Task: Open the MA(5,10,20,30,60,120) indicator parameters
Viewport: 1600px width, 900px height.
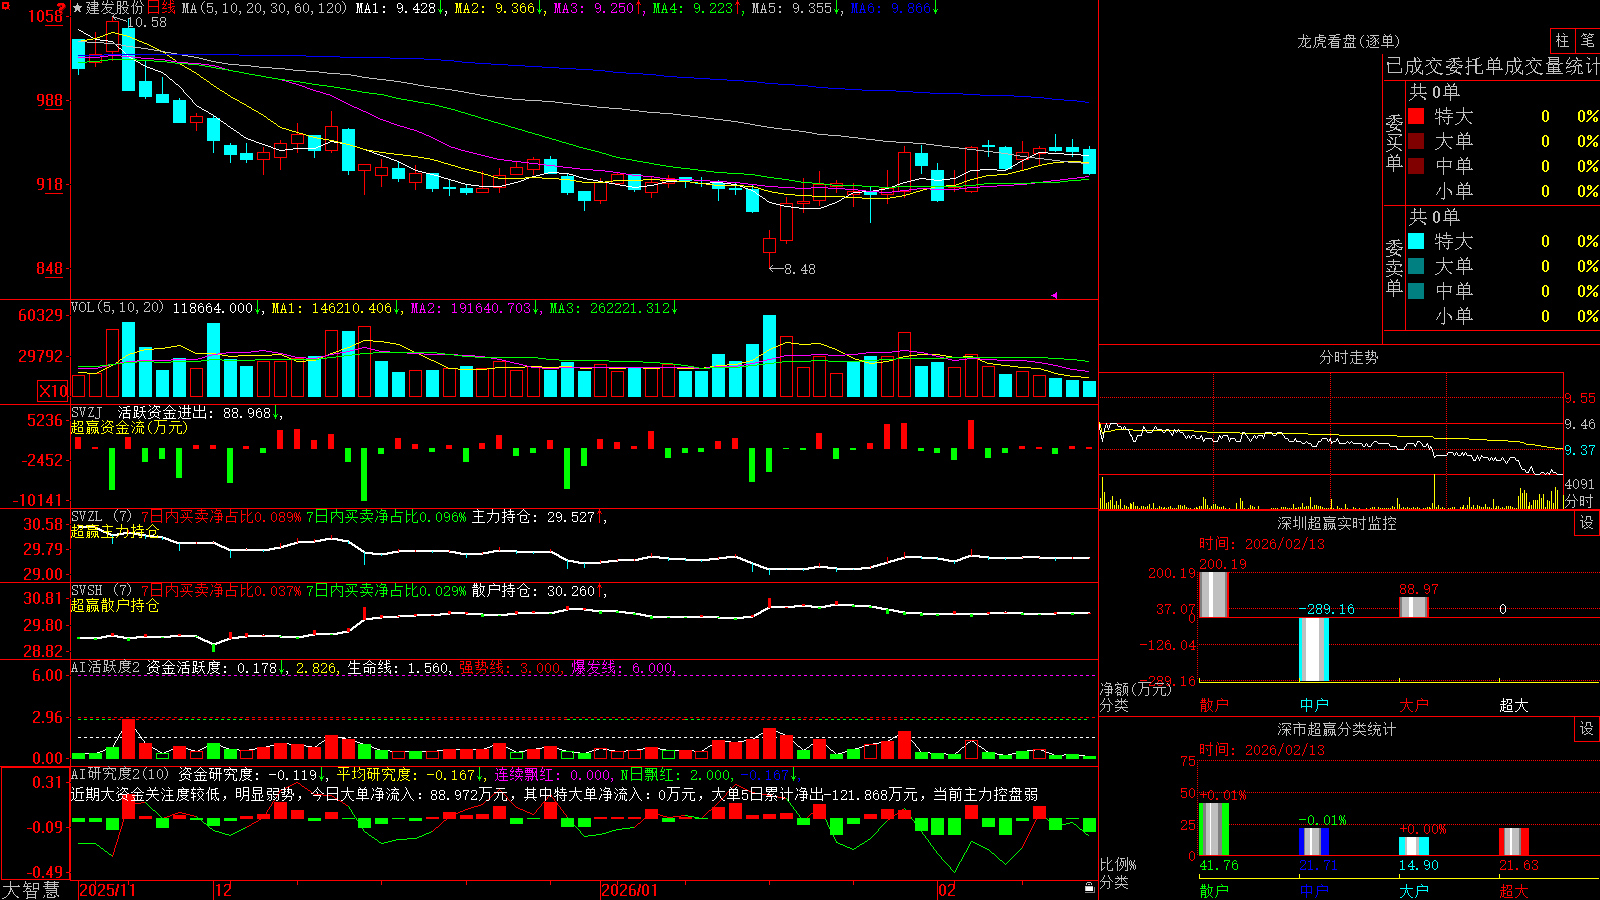Action: 264,8
